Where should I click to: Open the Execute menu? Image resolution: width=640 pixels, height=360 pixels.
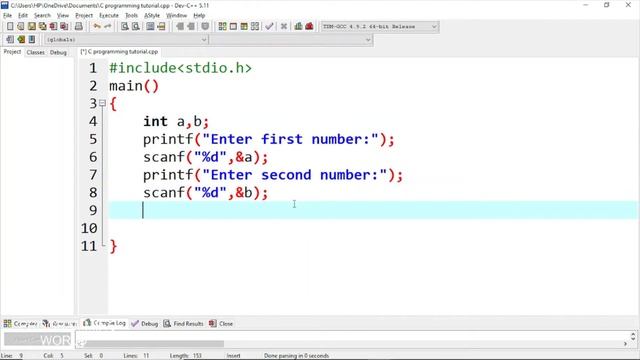click(x=109, y=16)
